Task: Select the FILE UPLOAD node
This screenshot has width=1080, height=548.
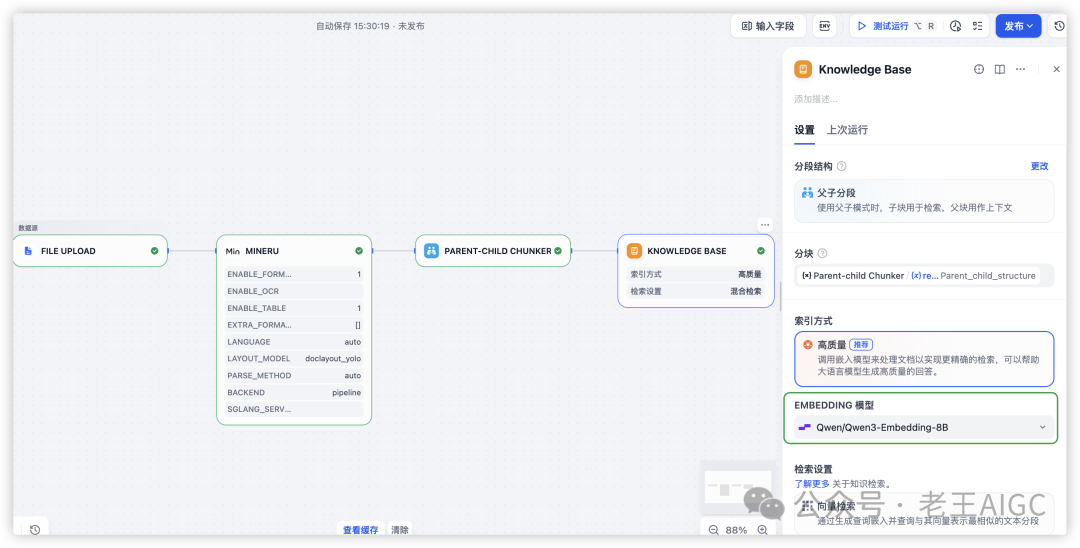Action: point(90,251)
